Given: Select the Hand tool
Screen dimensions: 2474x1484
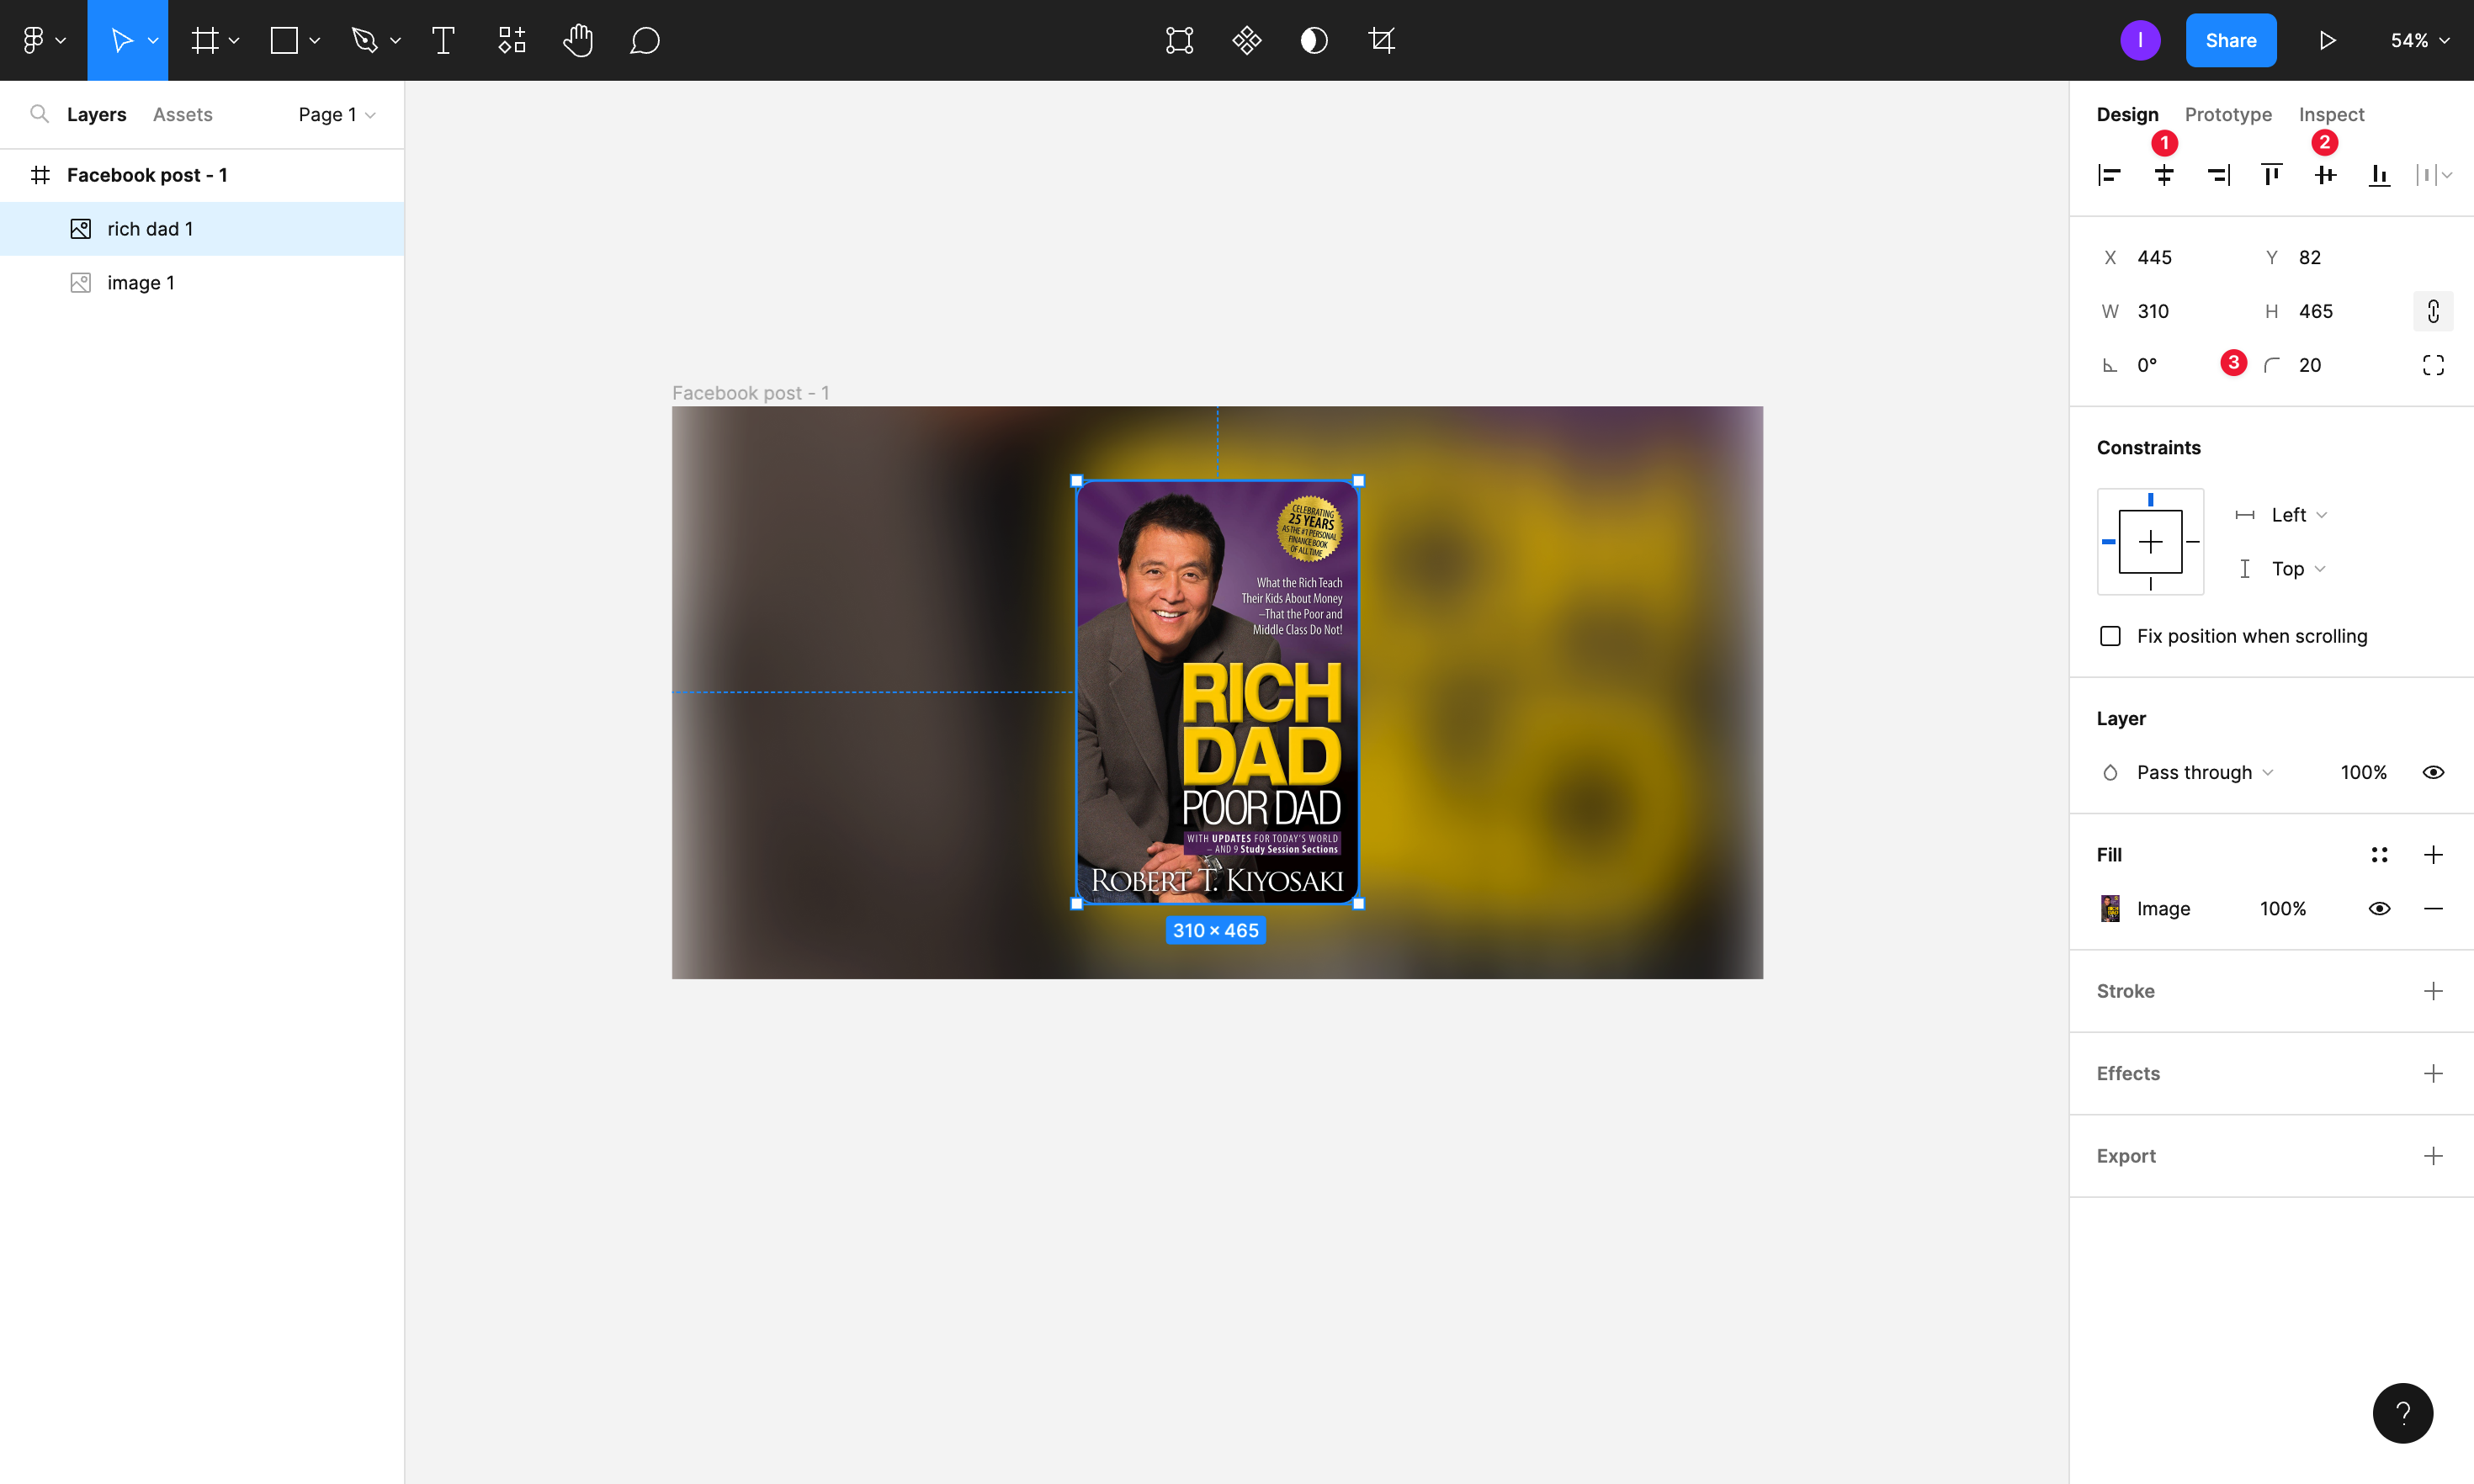Looking at the screenshot, I should coord(579,40).
